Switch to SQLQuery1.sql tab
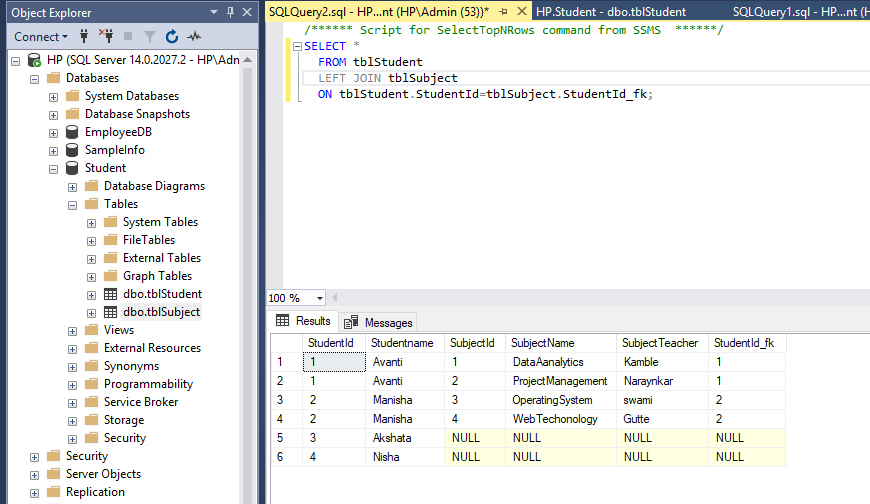 tap(799, 12)
